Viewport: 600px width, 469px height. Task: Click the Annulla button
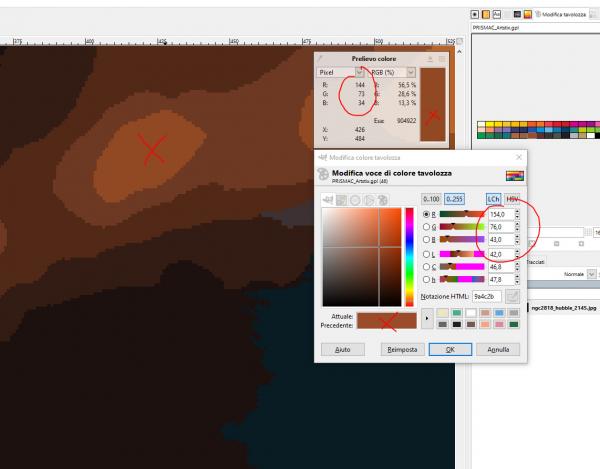click(498, 349)
